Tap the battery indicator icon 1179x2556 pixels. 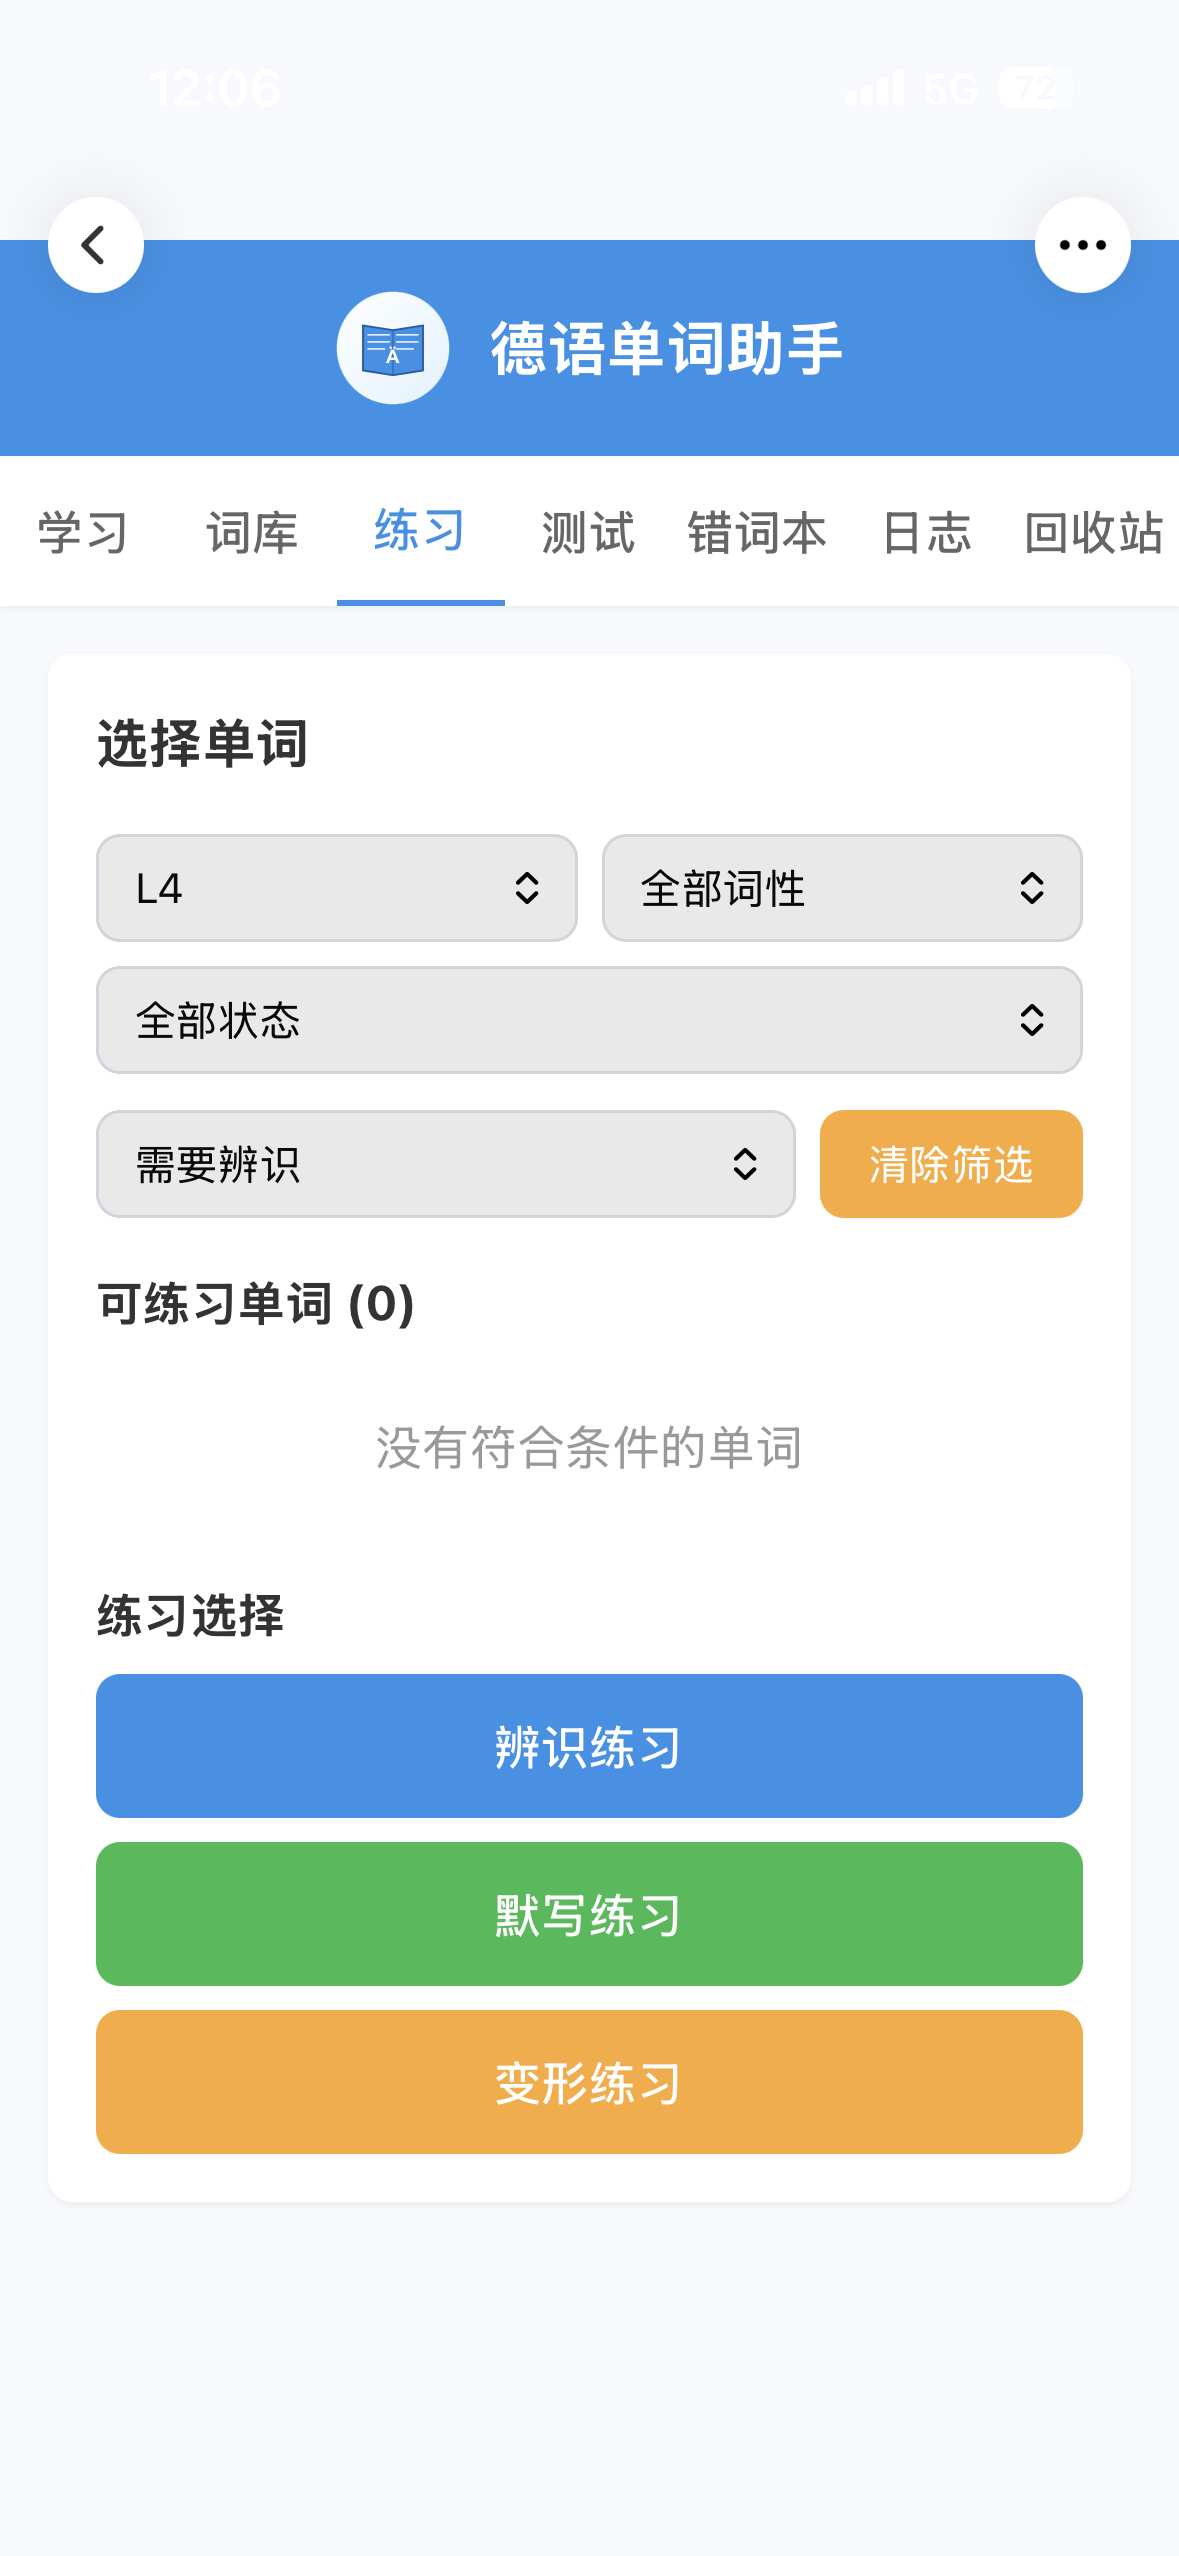(x=1037, y=88)
